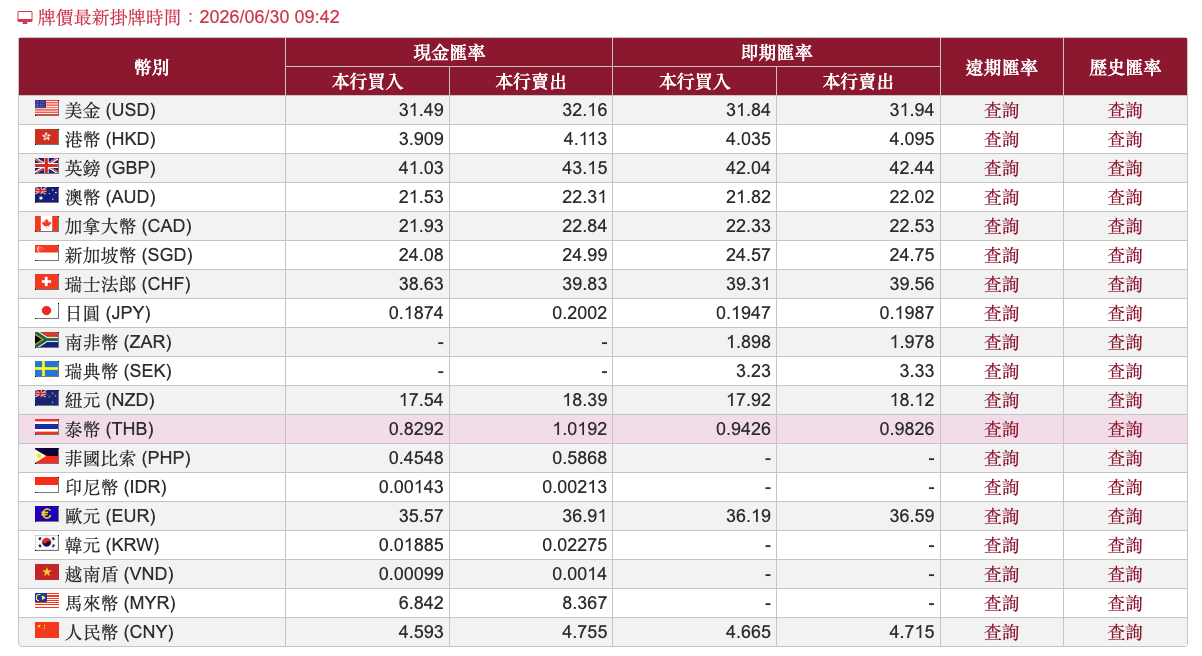Open 歷史匯率 查詢 for 瑞典幣 (SEK)
This screenshot has width=1202, height=656.
click(1125, 371)
